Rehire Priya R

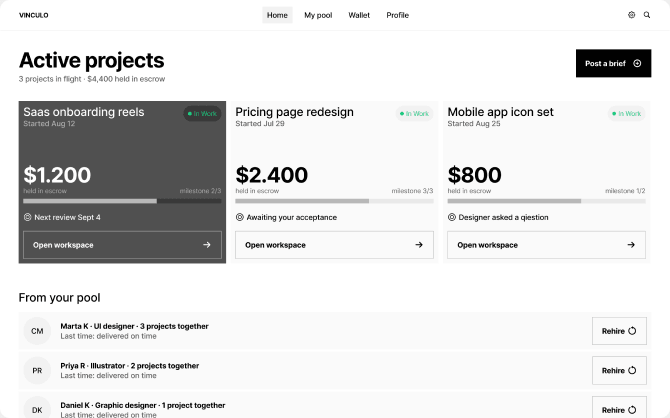point(619,371)
